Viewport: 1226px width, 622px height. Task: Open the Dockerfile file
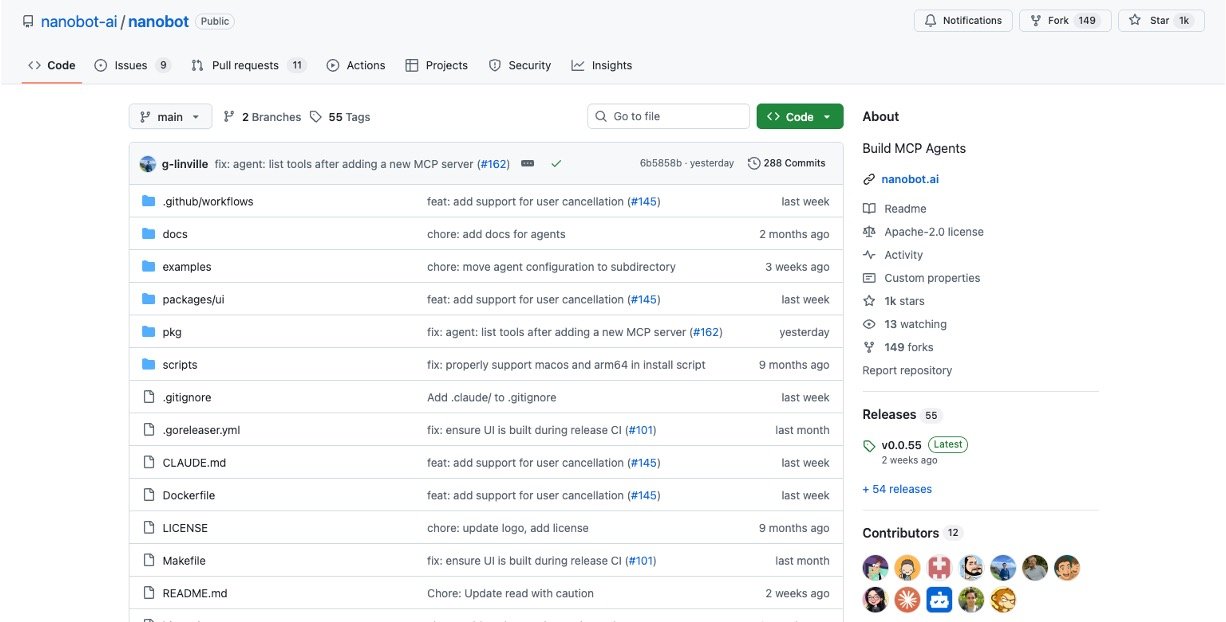pos(189,495)
